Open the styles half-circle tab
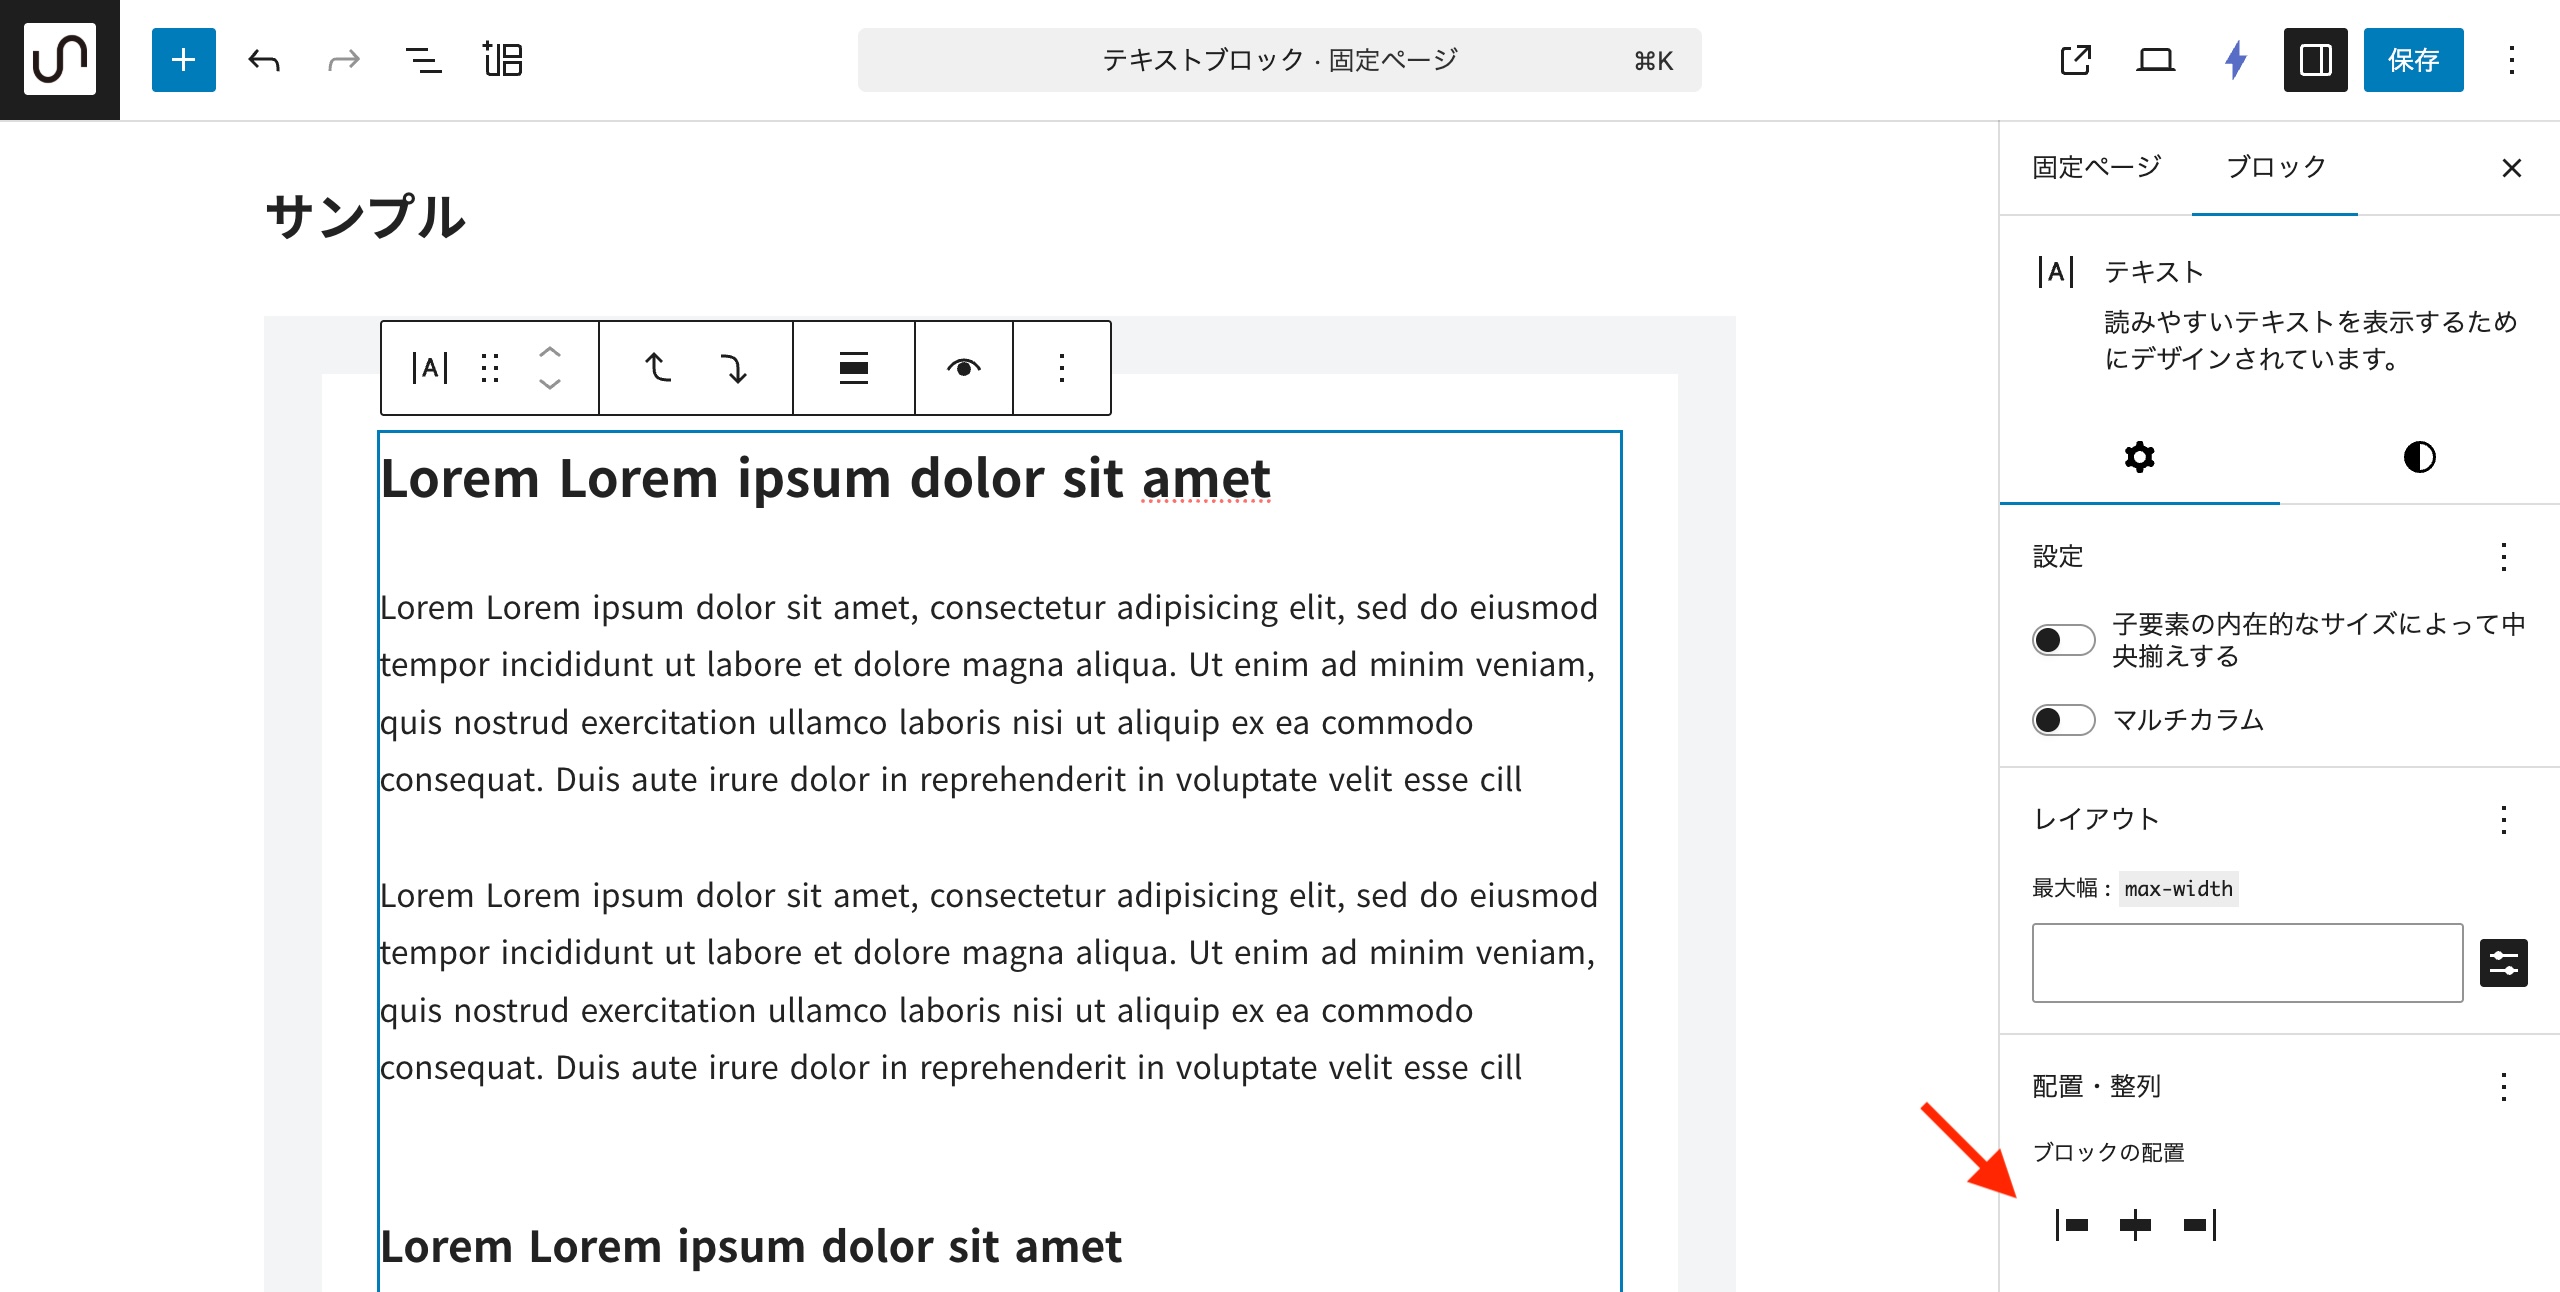 [2419, 457]
